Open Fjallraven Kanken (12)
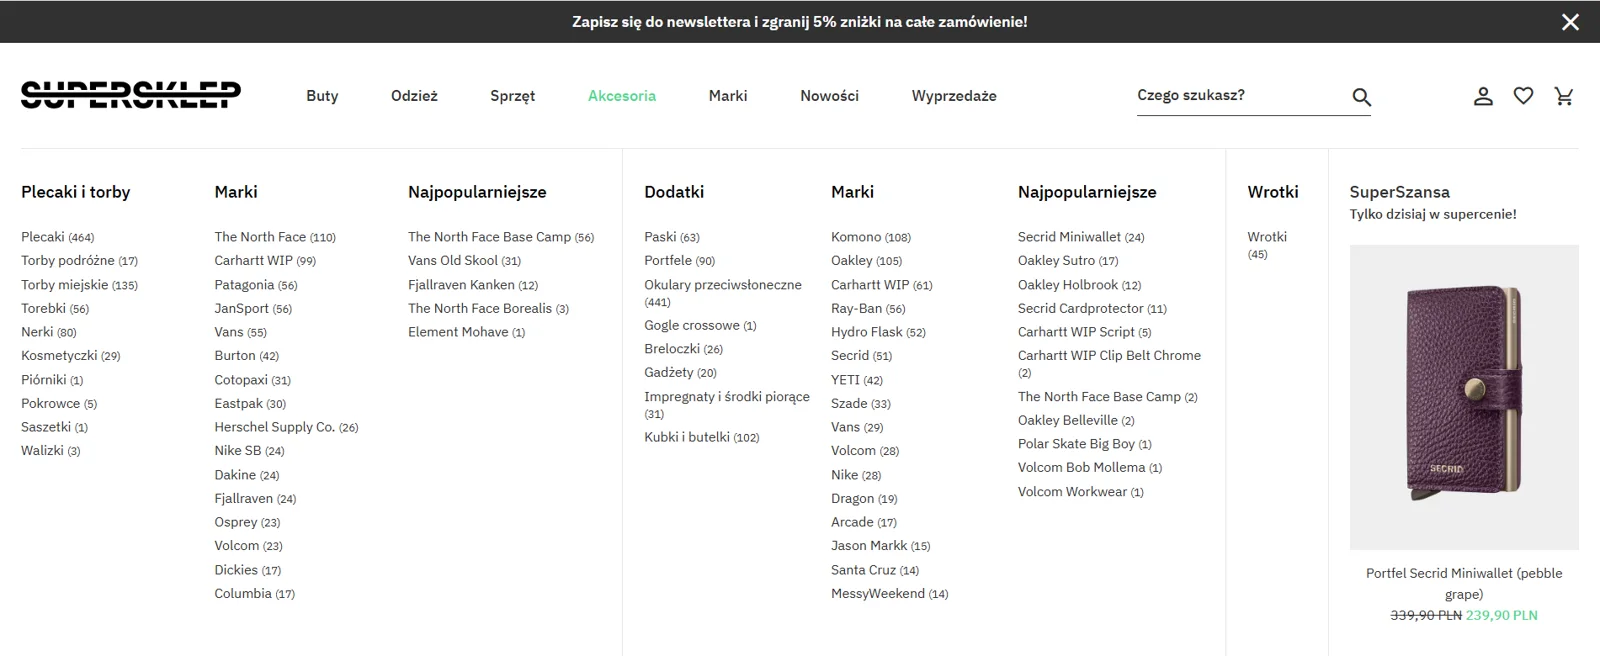Screen dimensions: 1600x656 473,285
